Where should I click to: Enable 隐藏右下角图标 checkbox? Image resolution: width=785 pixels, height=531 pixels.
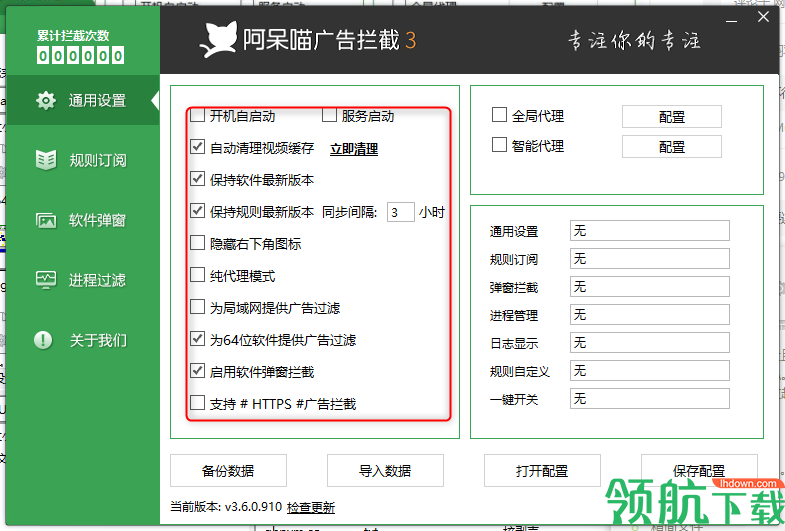coord(198,243)
